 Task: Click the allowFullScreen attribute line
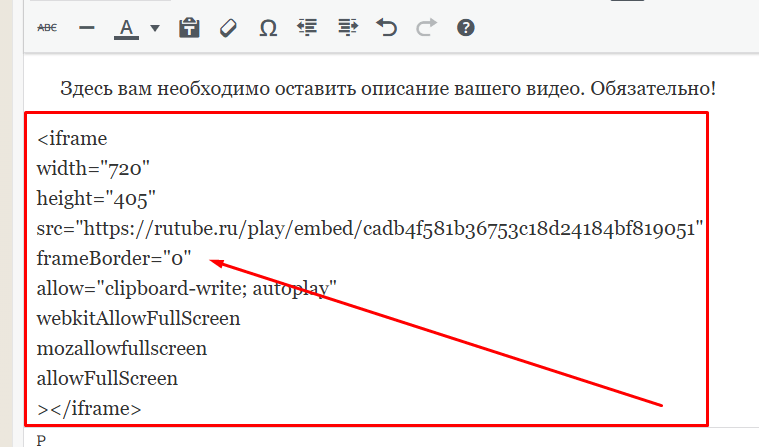click(x=107, y=379)
